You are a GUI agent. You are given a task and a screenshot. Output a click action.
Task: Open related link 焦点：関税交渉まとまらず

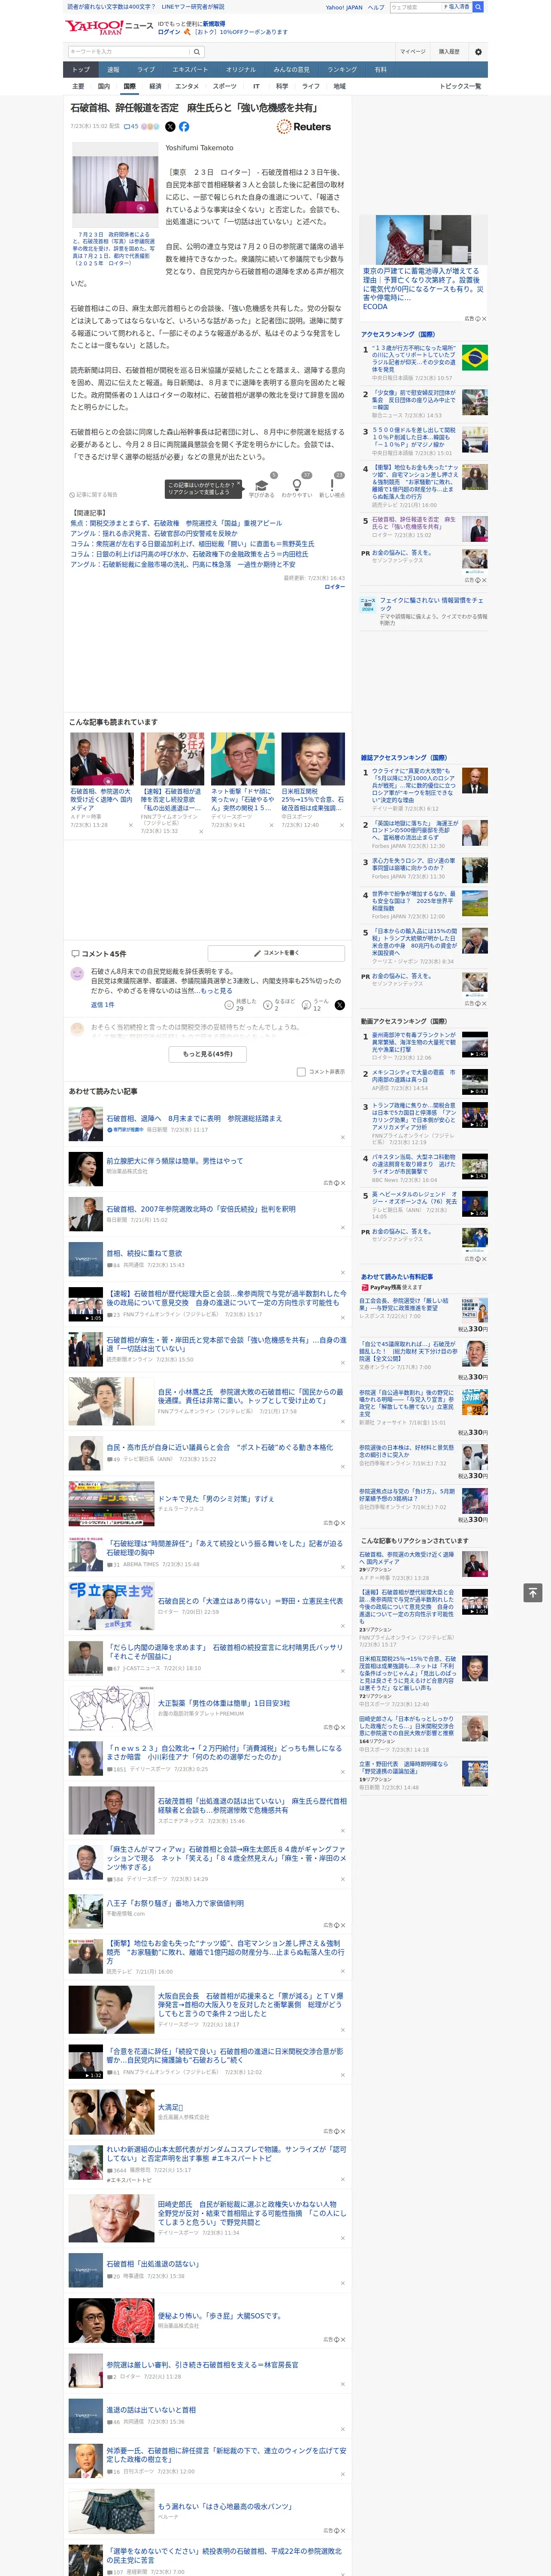[x=176, y=523]
